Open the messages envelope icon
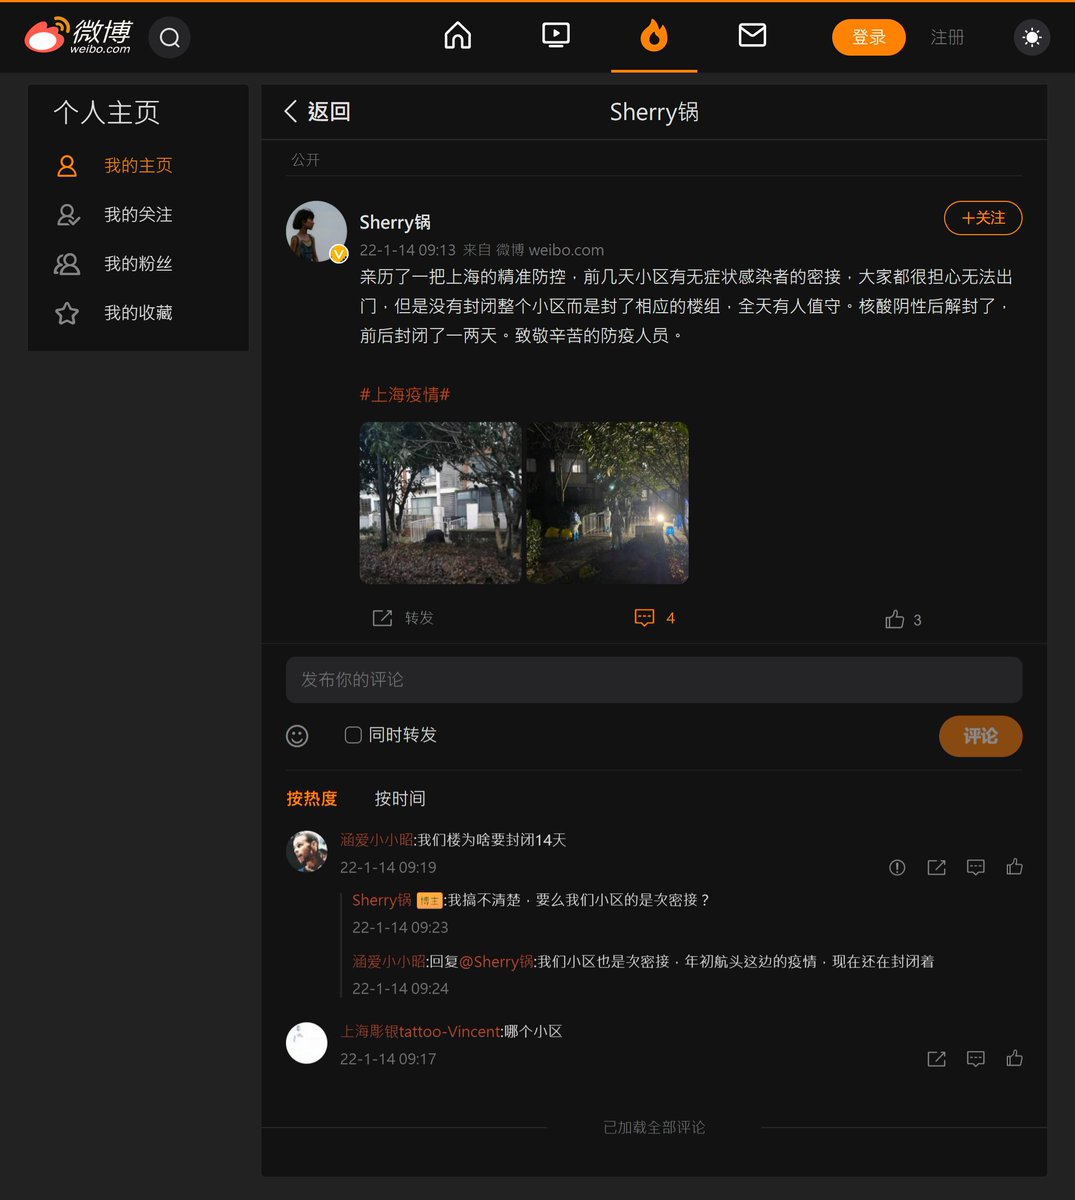Image resolution: width=1075 pixels, height=1200 pixels. 752,36
